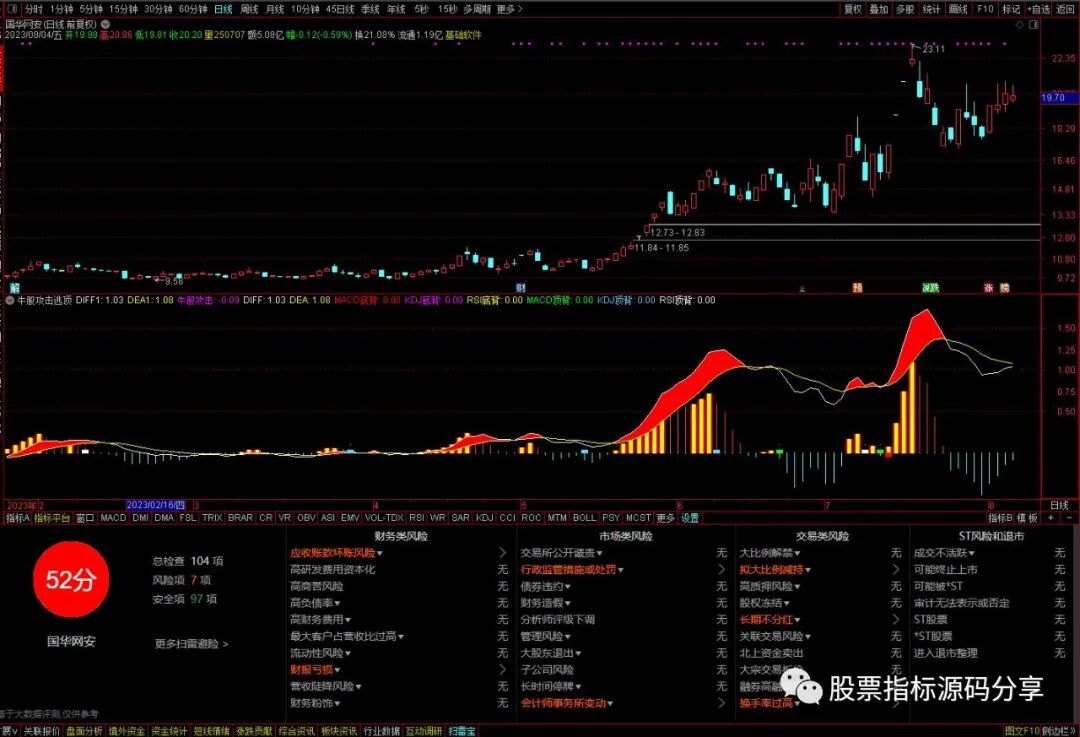The width and height of the screenshot is (1080, 737).
Task: Select the MACD indicator tab
Action: (113, 518)
